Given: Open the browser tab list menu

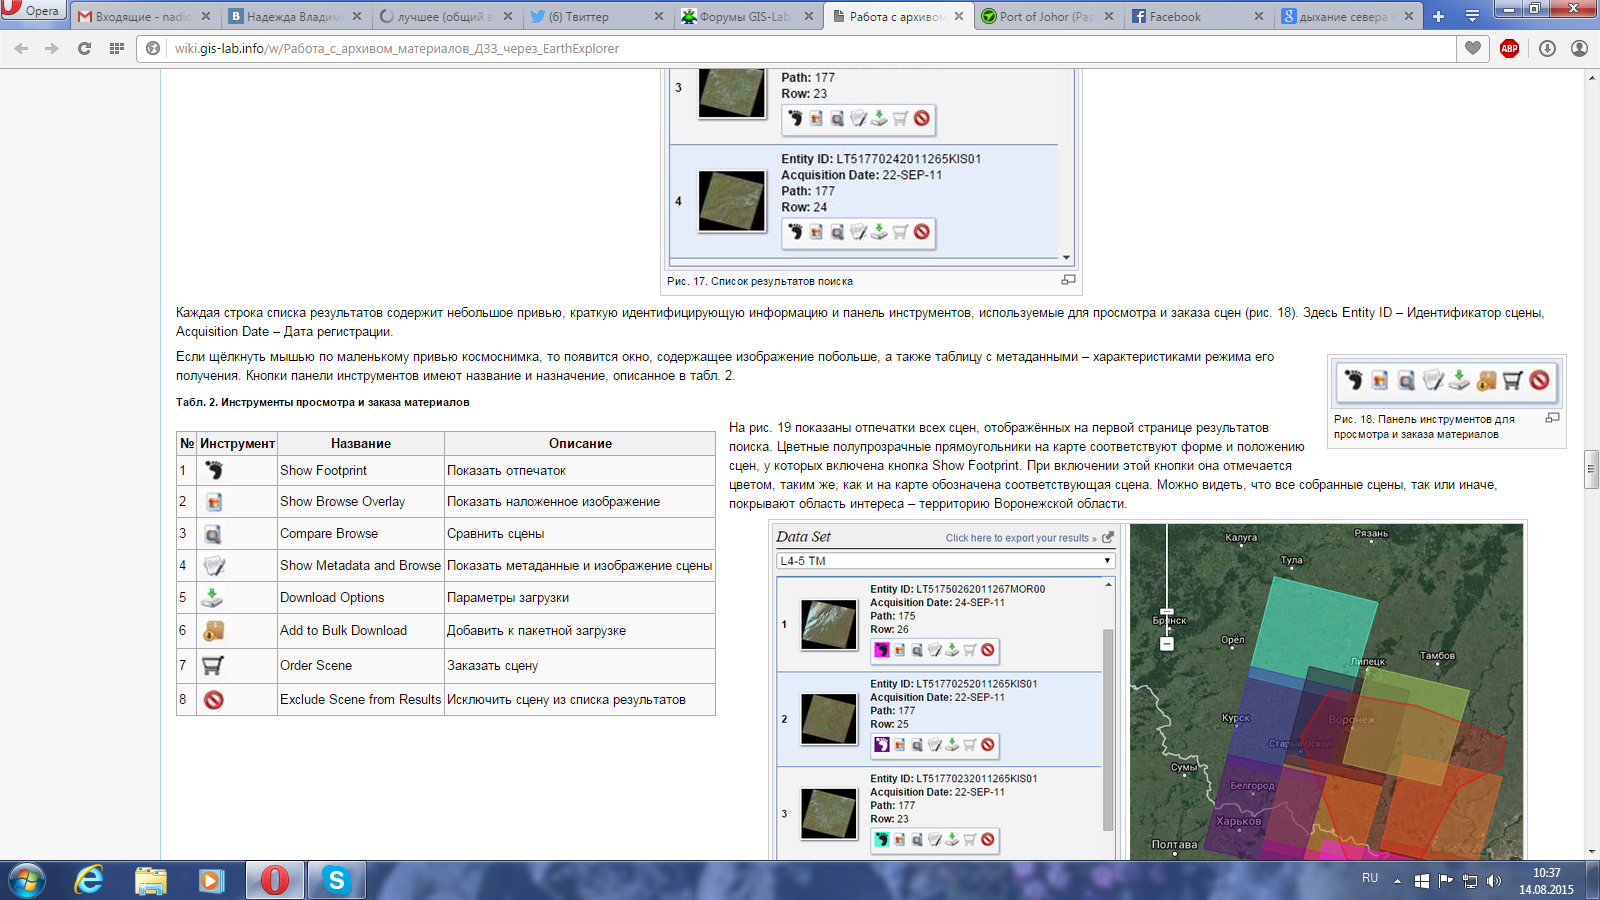Looking at the screenshot, I should (x=1473, y=16).
